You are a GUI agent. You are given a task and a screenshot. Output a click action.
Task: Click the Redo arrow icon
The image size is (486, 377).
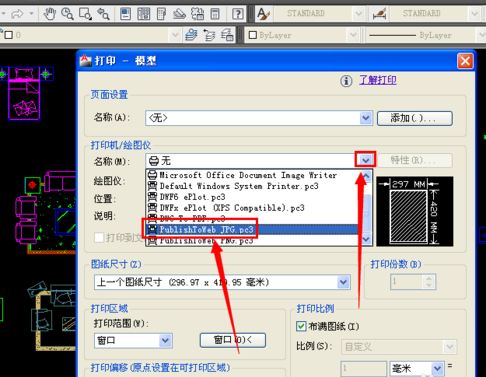click(x=17, y=14)
